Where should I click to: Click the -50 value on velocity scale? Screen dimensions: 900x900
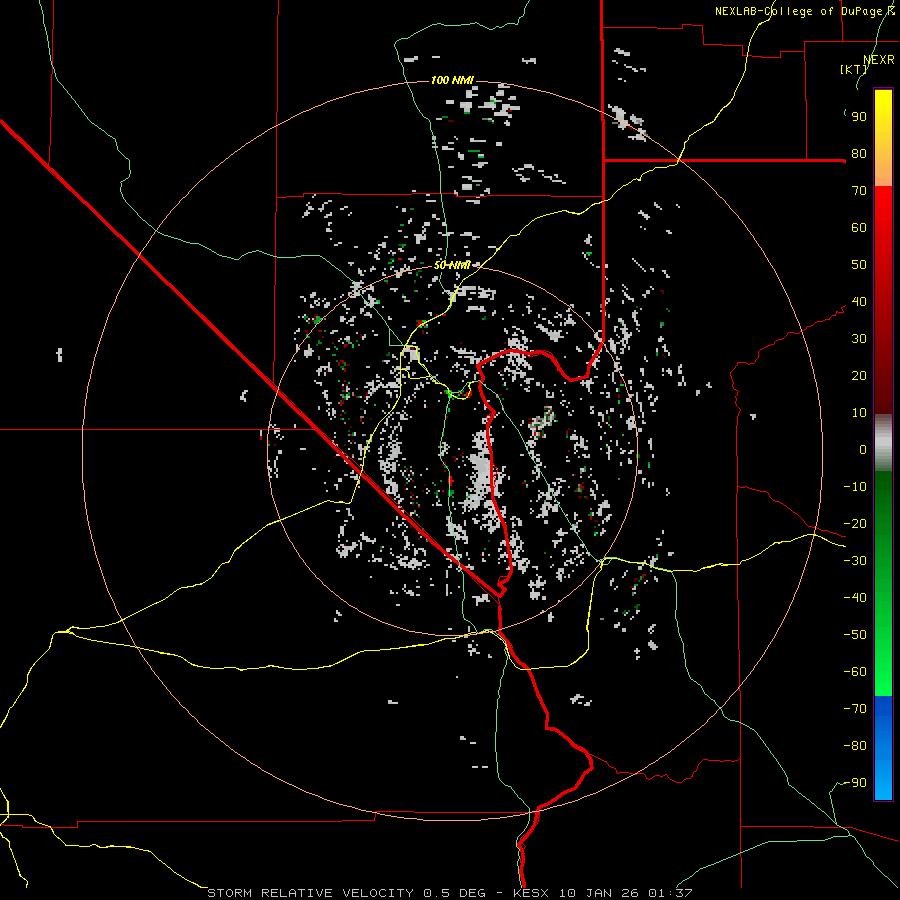point(855,635)
